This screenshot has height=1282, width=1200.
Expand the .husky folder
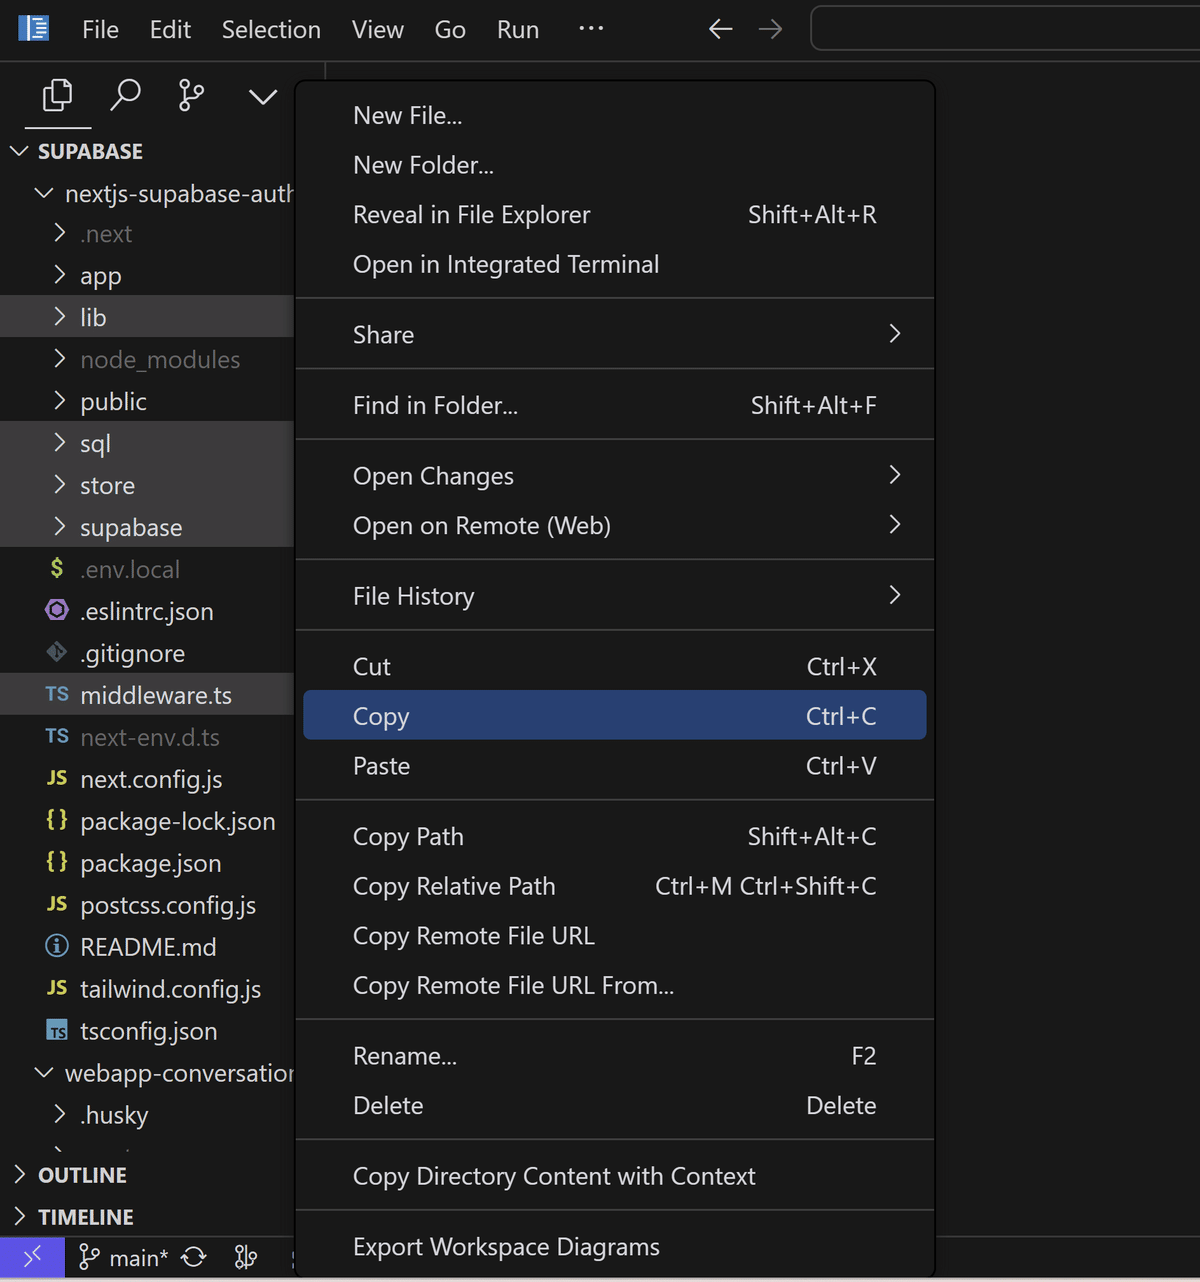(x=60, y=1114)
